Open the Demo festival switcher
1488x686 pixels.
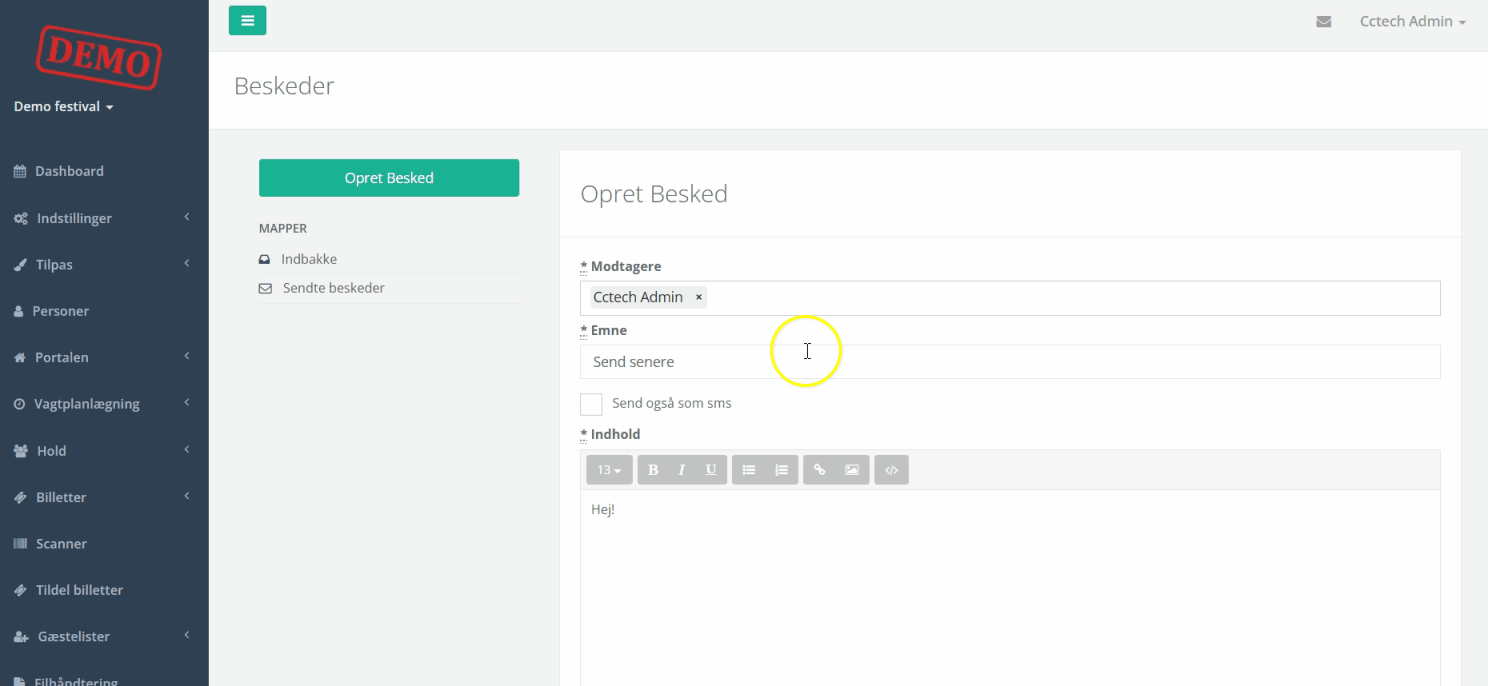63,107
